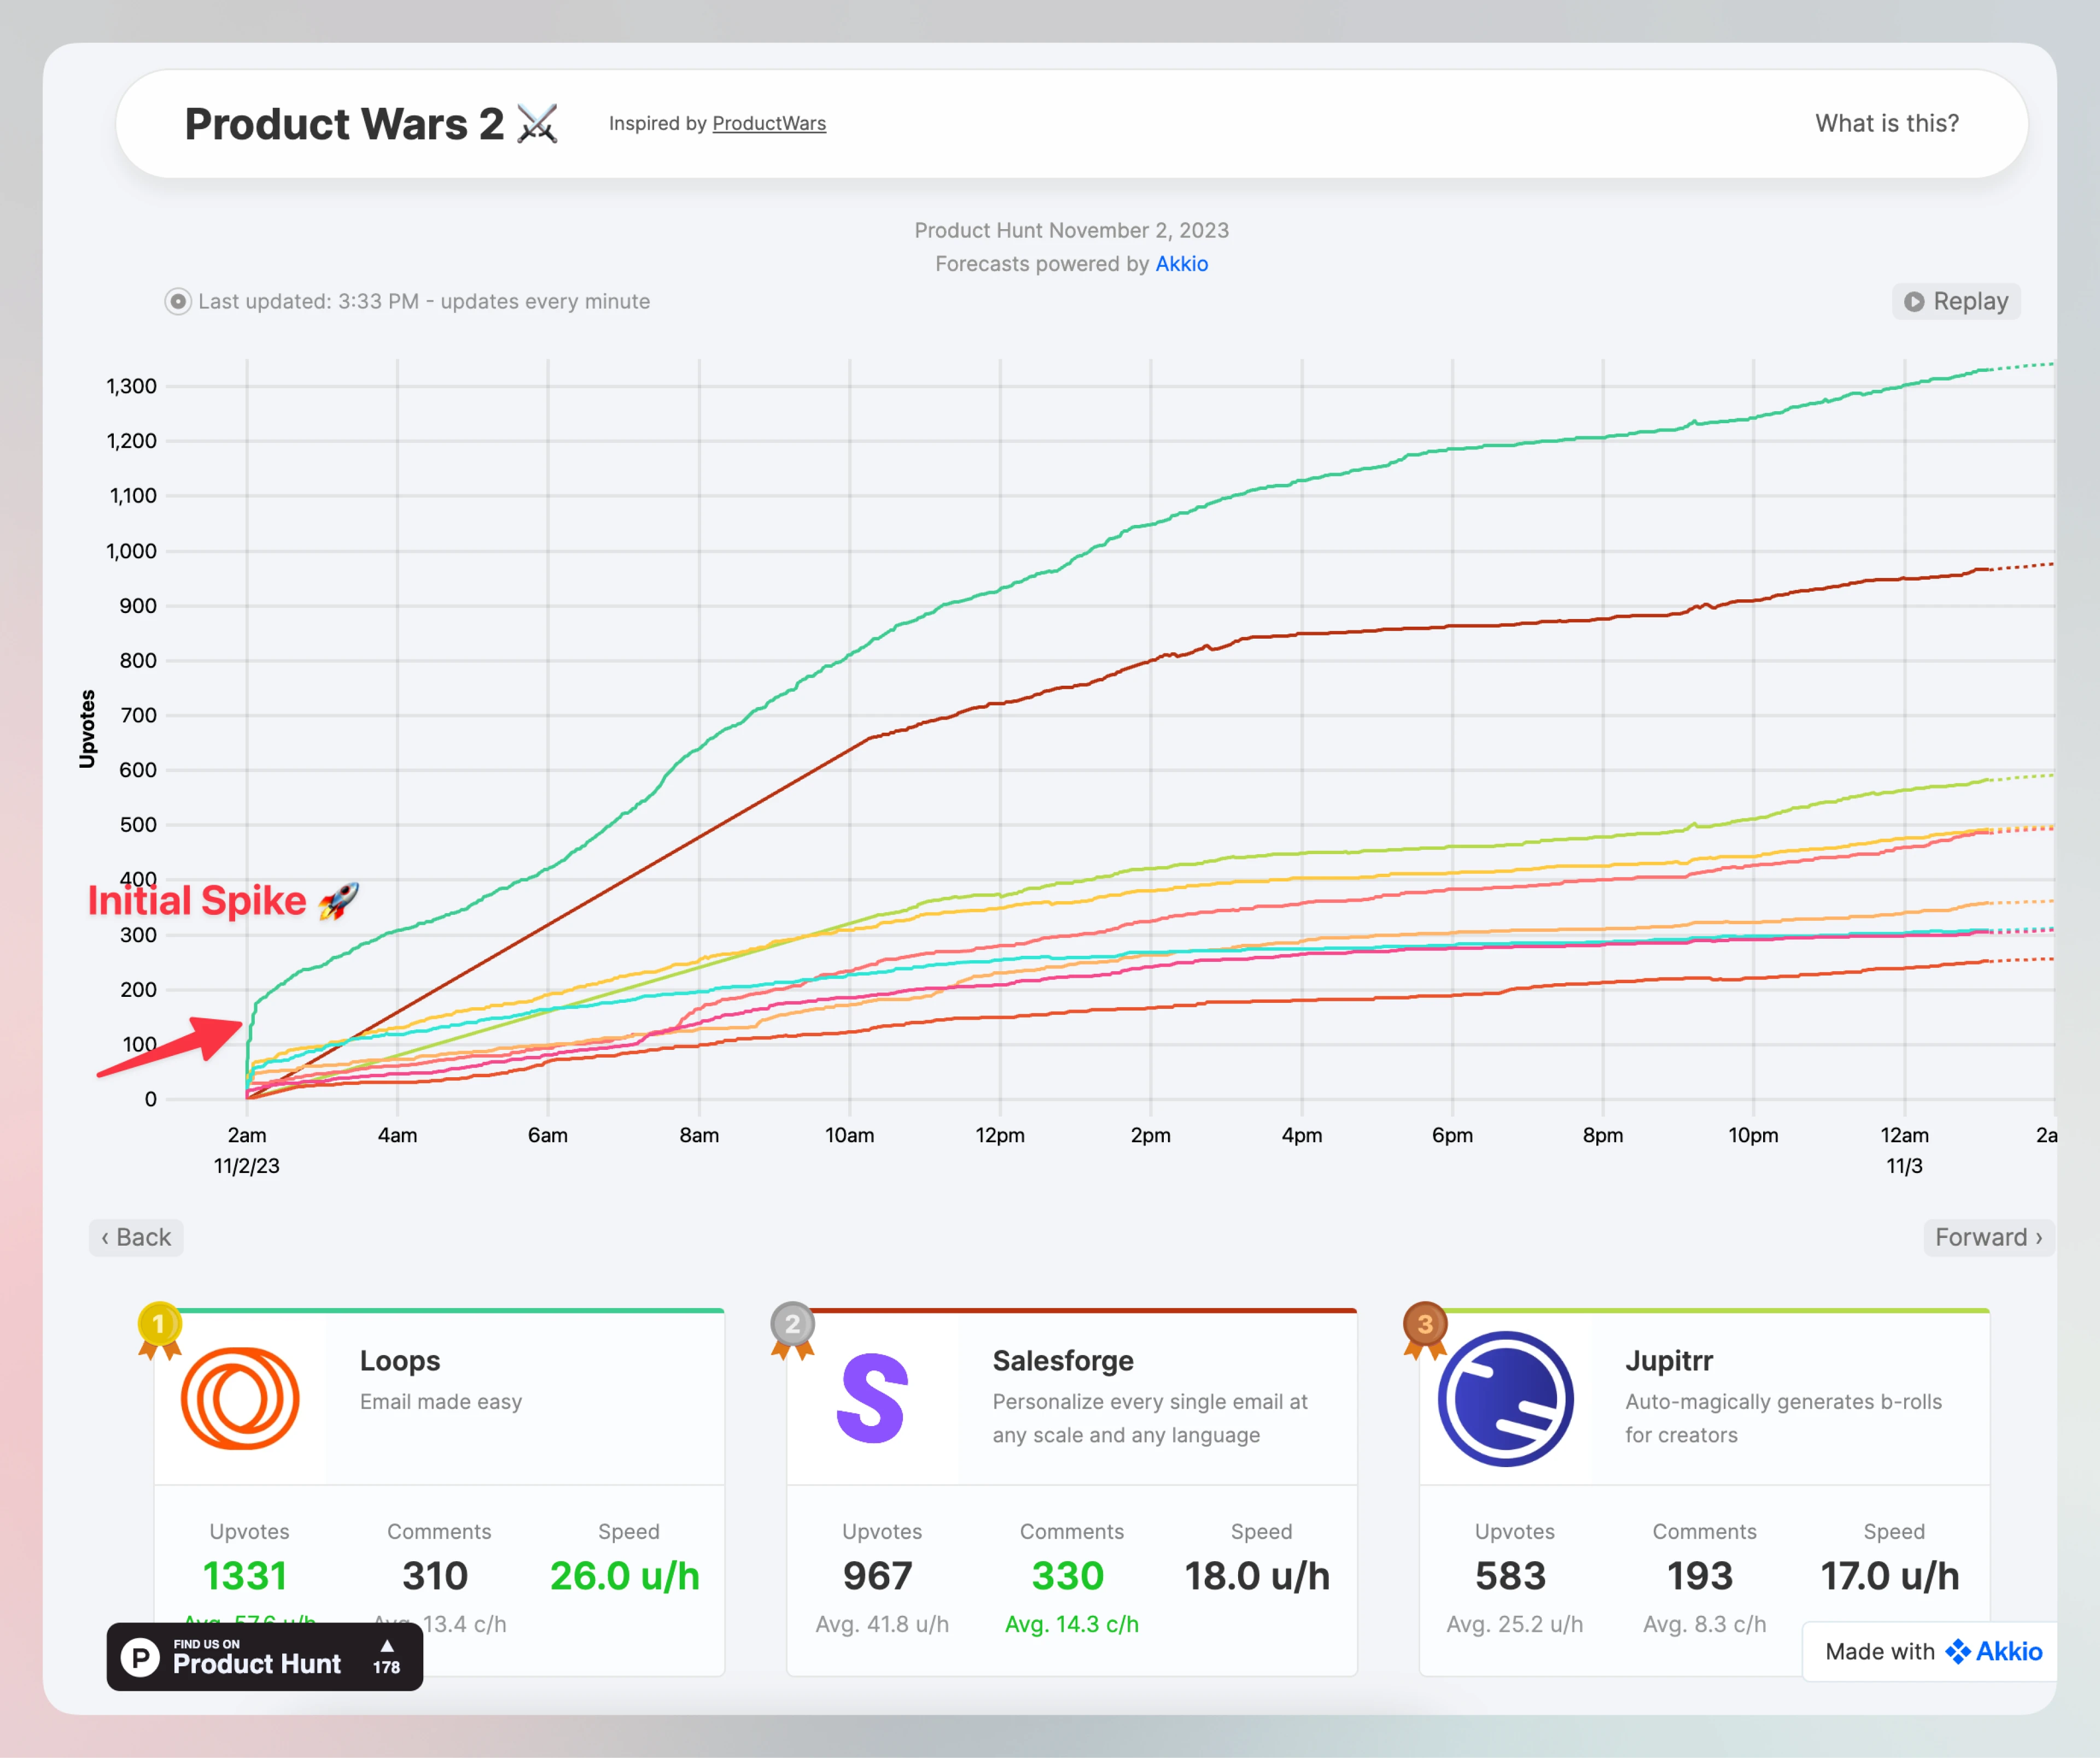Viewport: 2100px width, 1758px height.
Task: Click the silver second place medal badge
Action: pos(792,1330)
